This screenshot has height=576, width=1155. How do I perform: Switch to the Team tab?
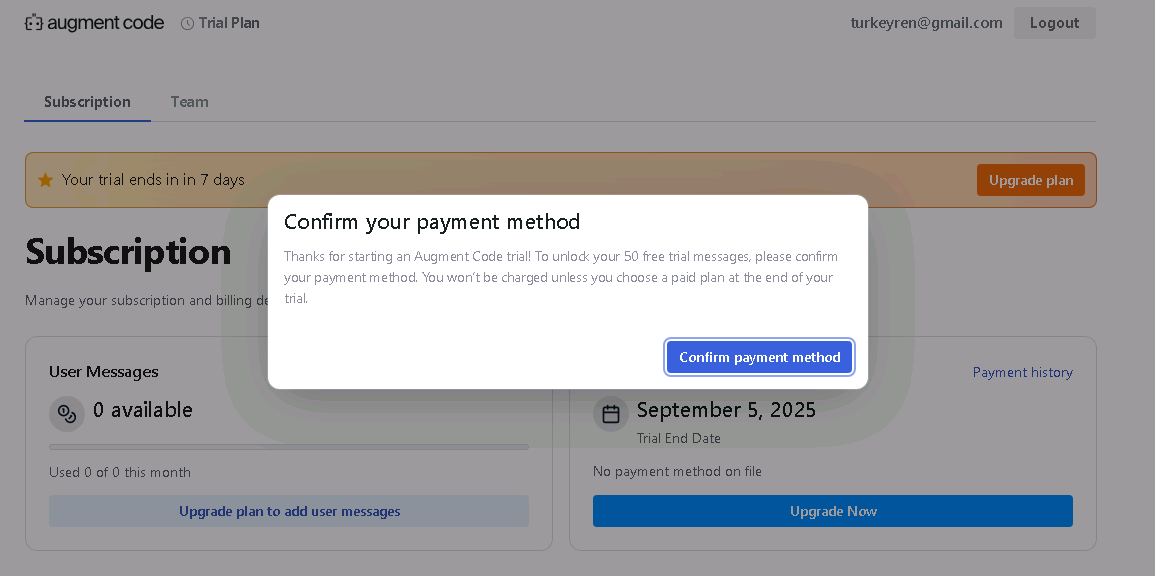[x=189, y=102]
